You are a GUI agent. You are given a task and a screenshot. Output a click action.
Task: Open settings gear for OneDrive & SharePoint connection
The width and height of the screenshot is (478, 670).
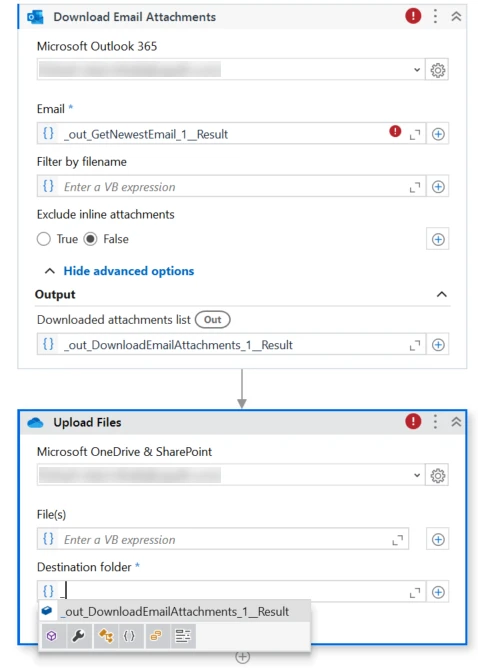coord(437,476)
